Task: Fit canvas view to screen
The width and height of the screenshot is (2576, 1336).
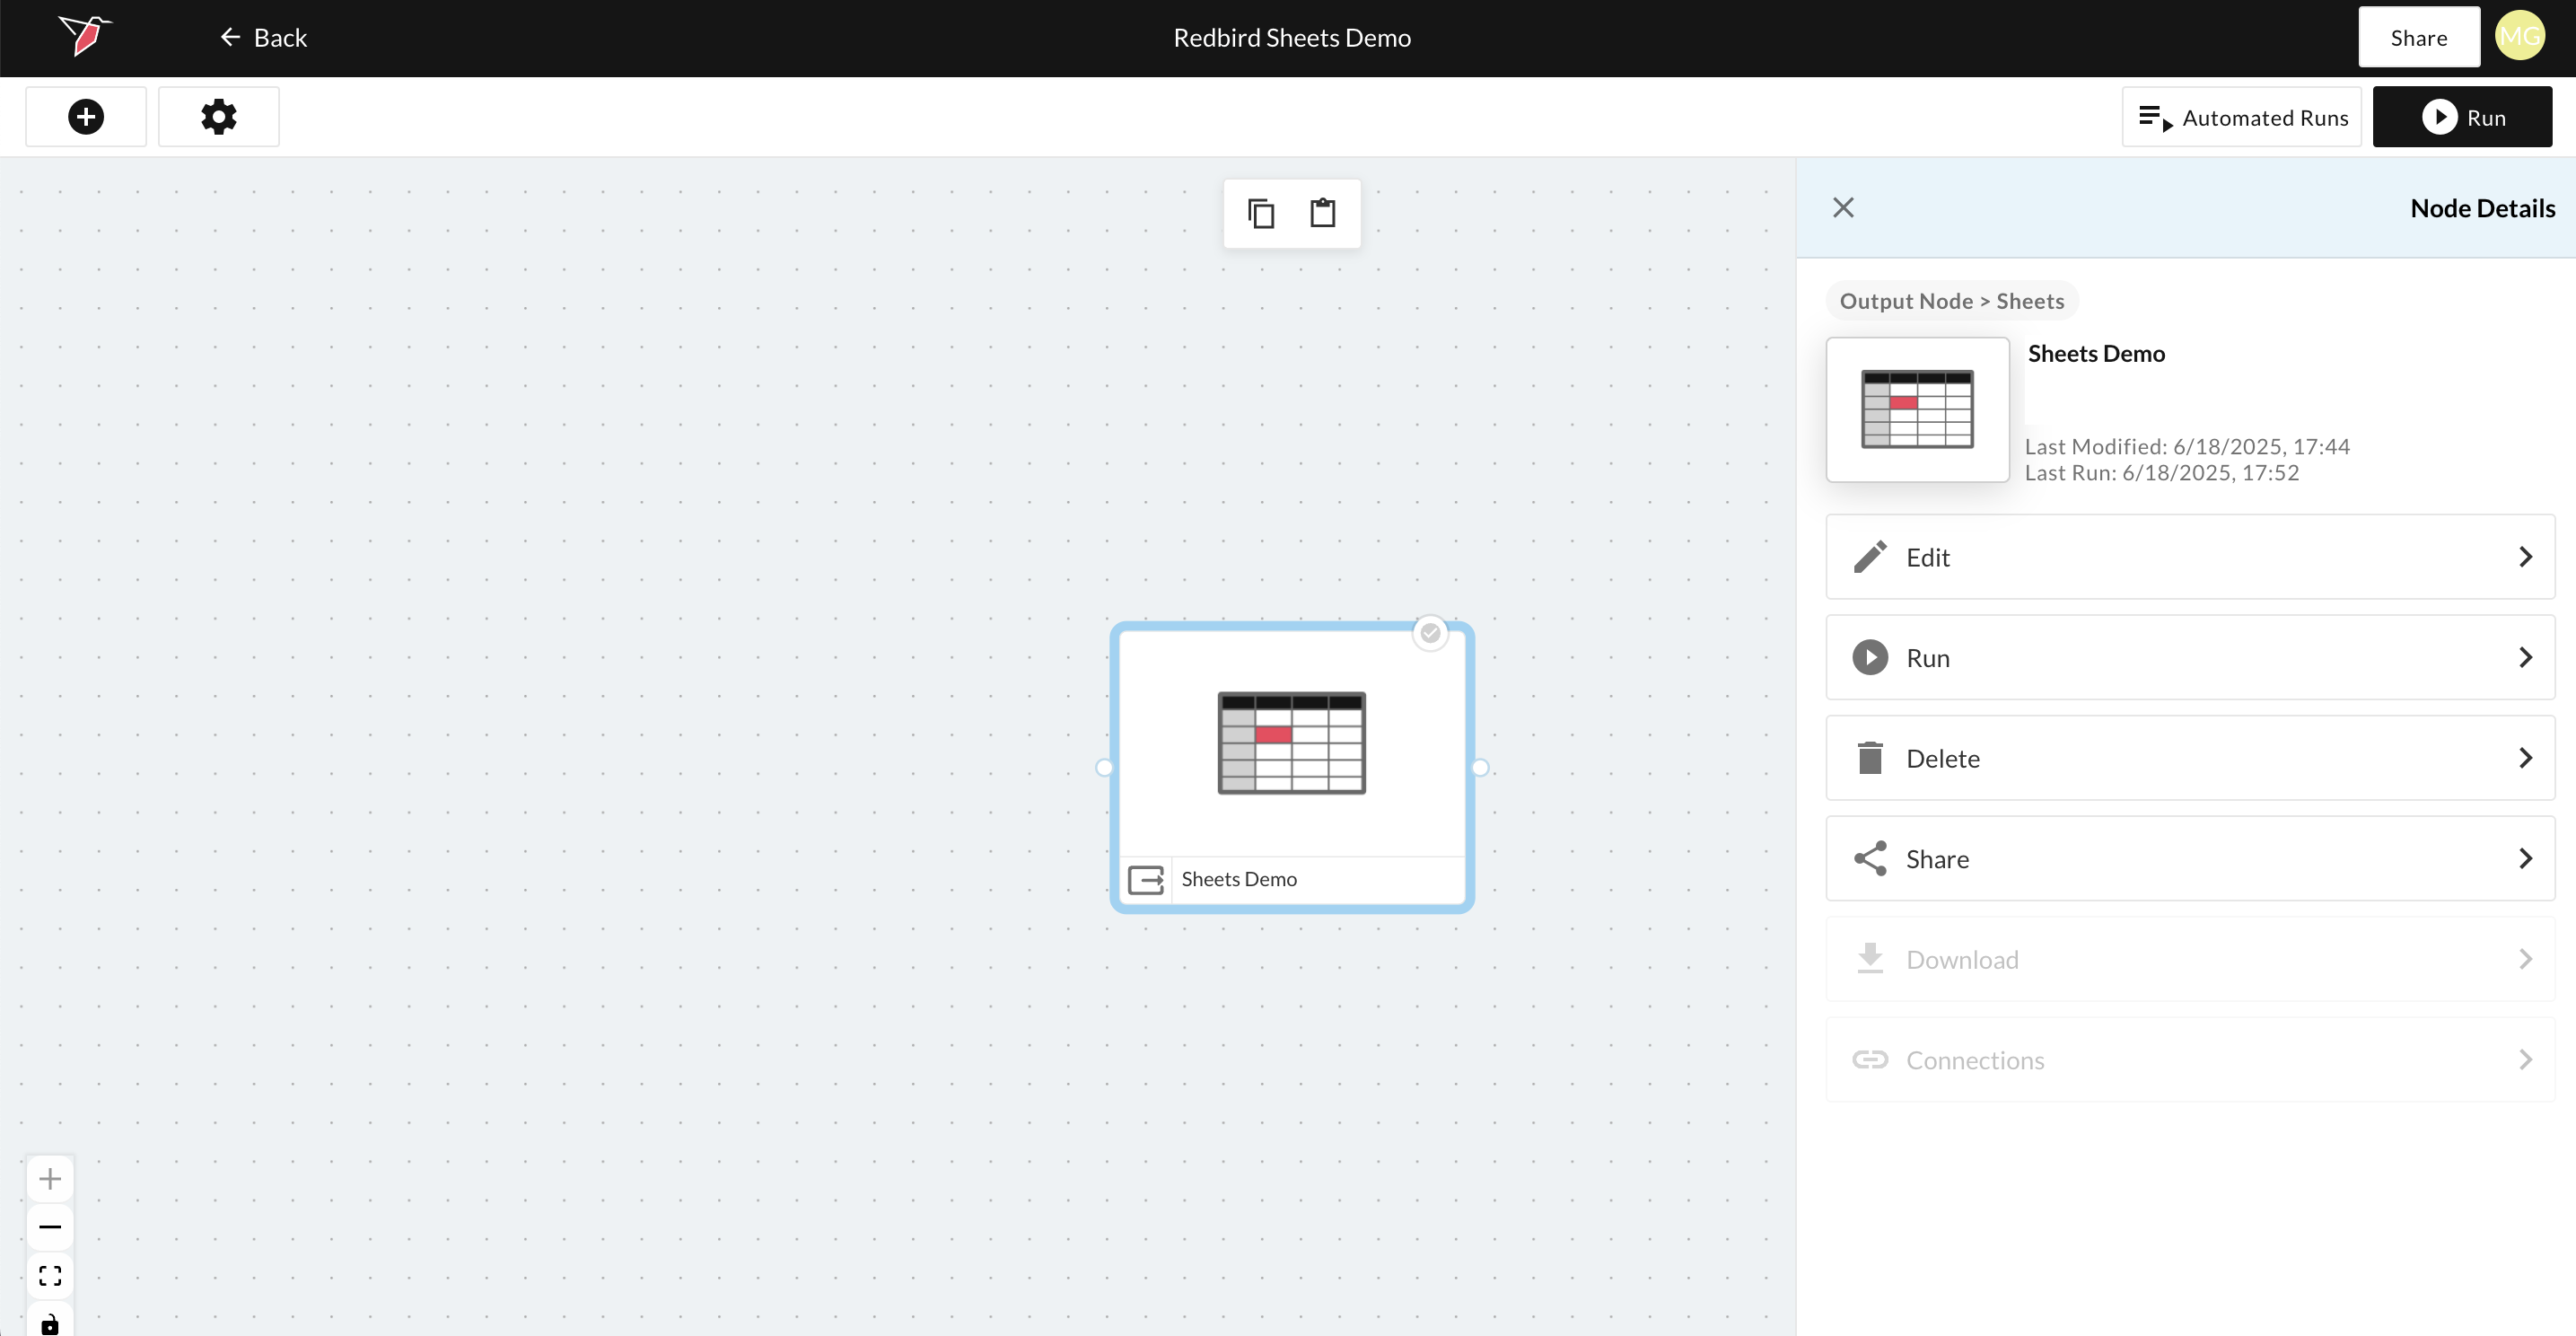Action: point(50,1275)
